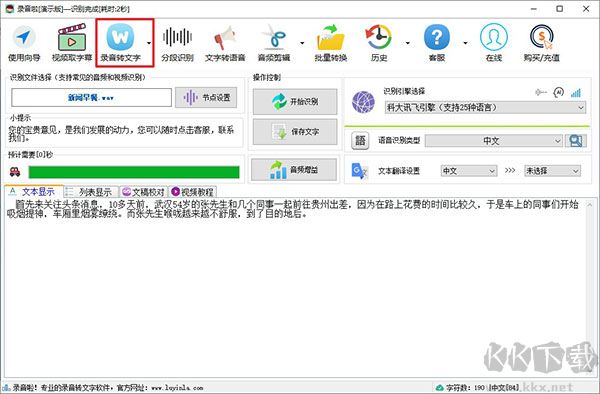Open the 分段识别 waveform tool
Screen dimensions: 600x394
[177, 43]
